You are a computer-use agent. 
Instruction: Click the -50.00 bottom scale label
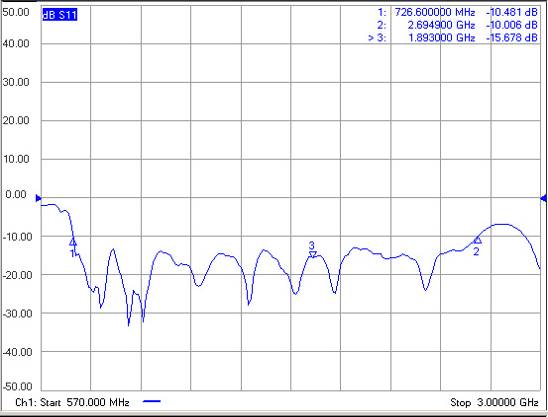click(x=17, y=387)
